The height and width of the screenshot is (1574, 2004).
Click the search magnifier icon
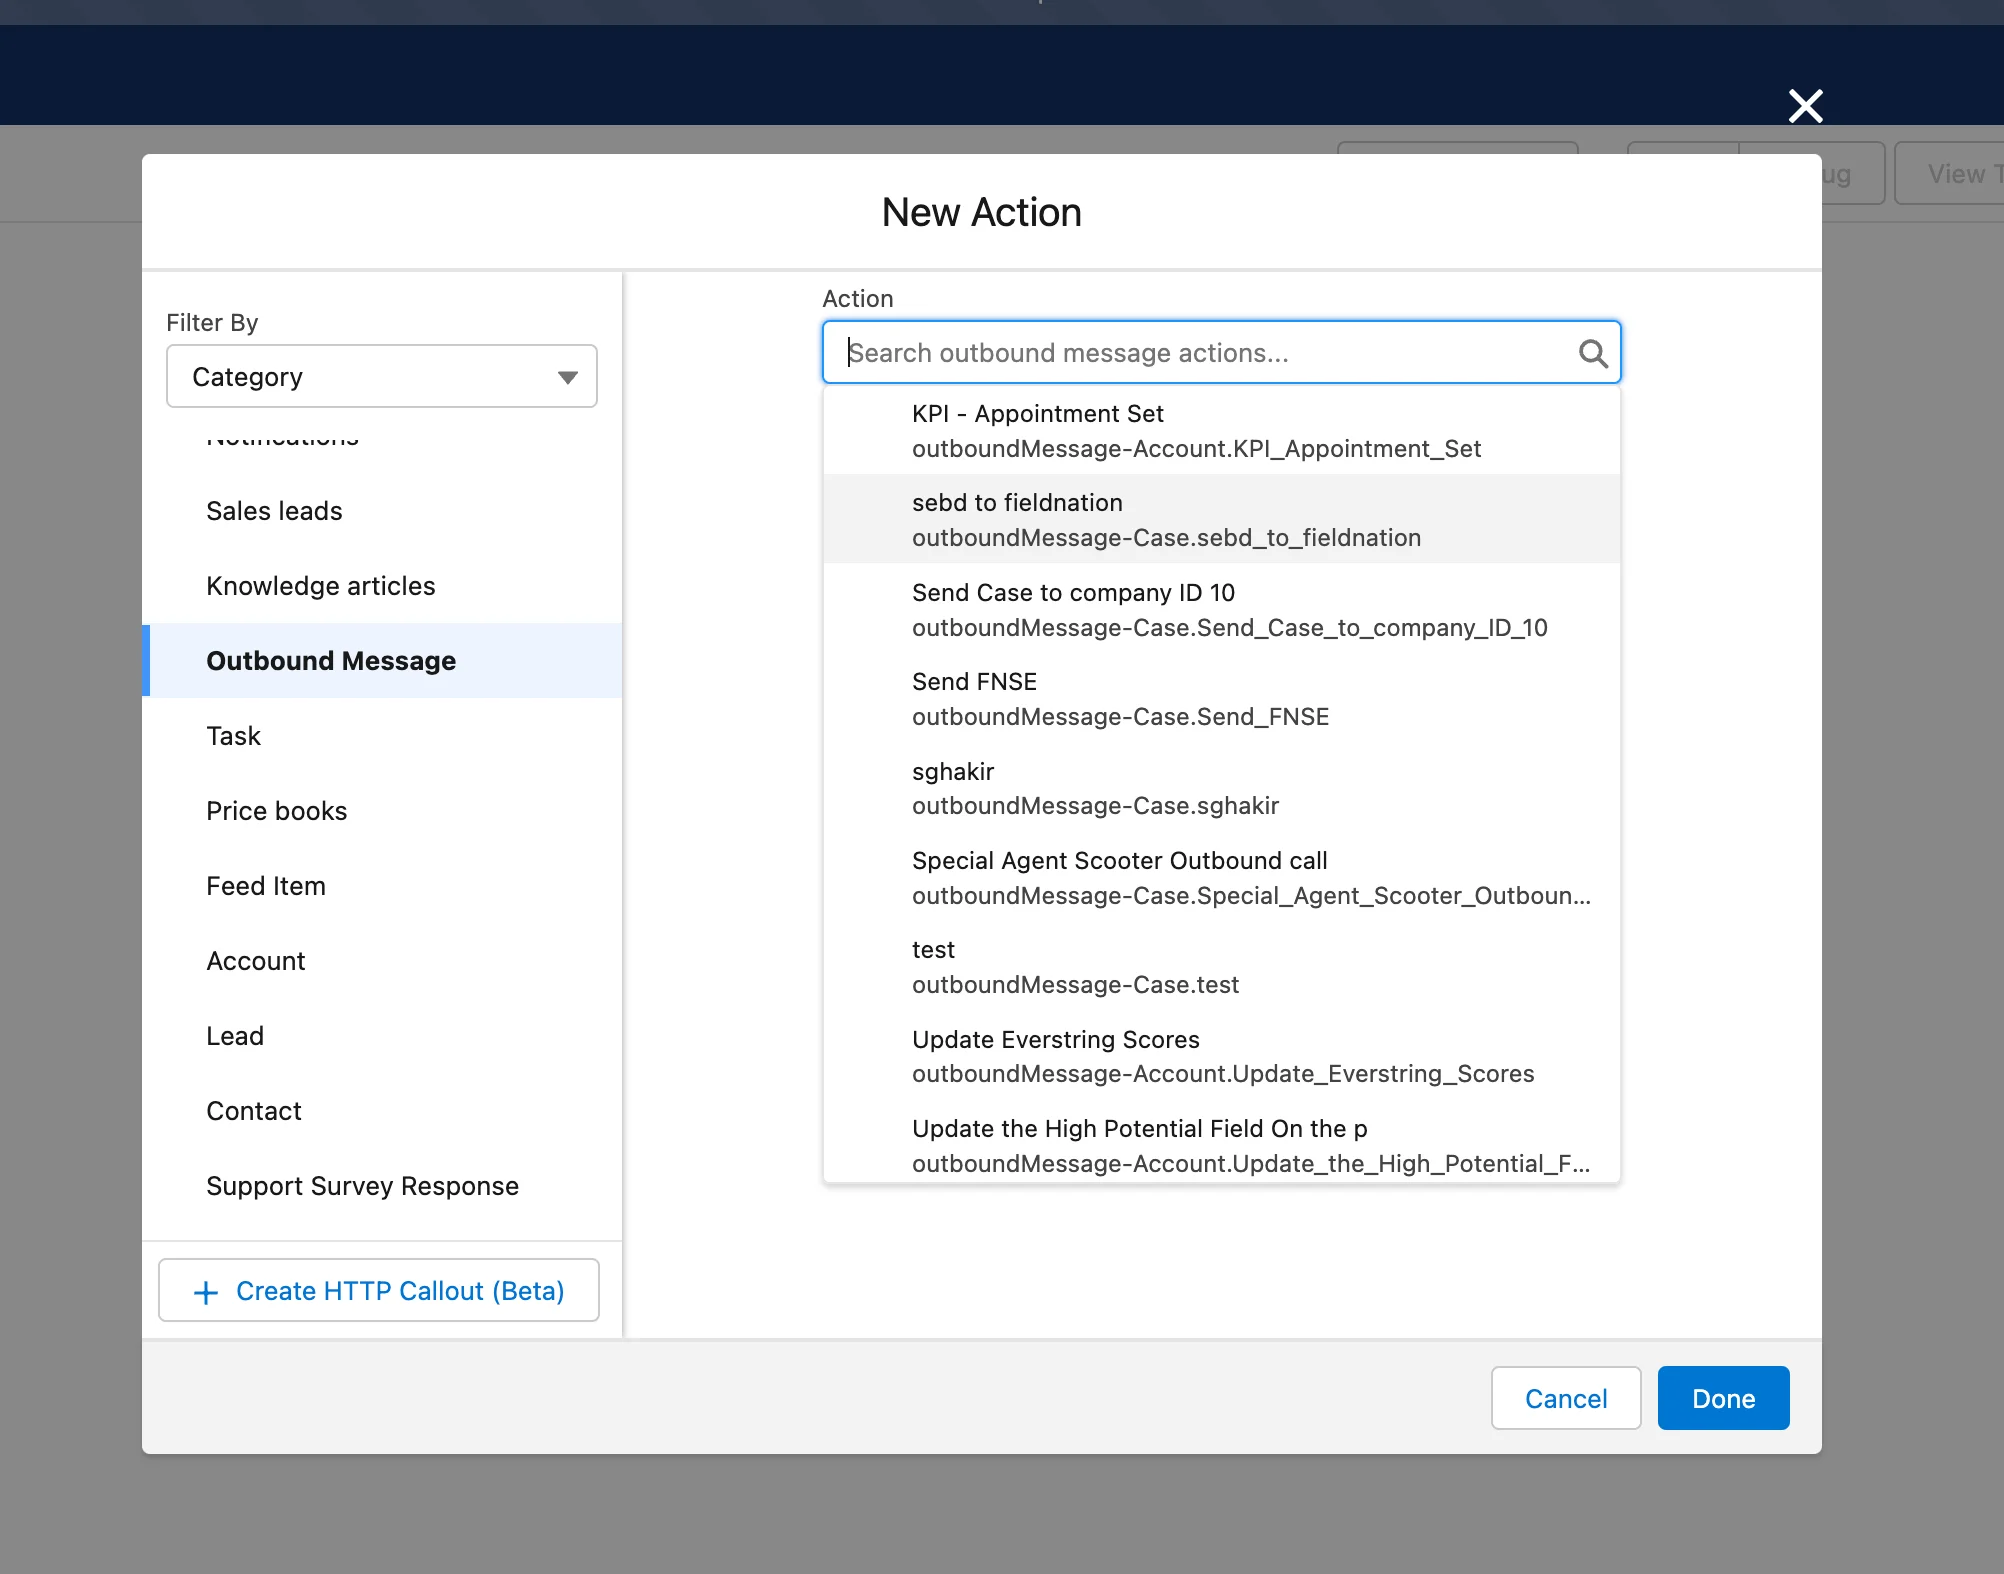[x=1592, y=353]
